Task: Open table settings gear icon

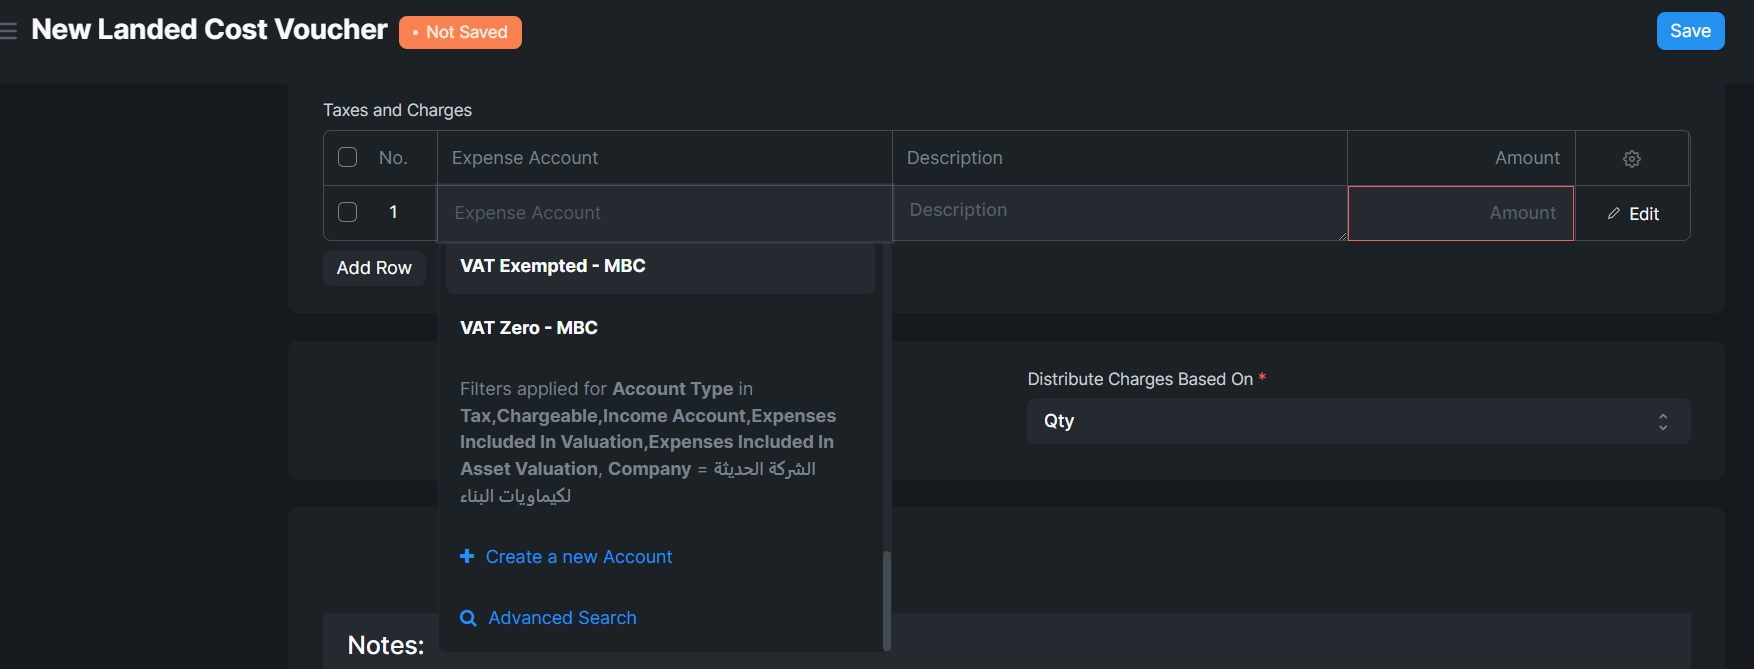Action: coord(1632,159)
